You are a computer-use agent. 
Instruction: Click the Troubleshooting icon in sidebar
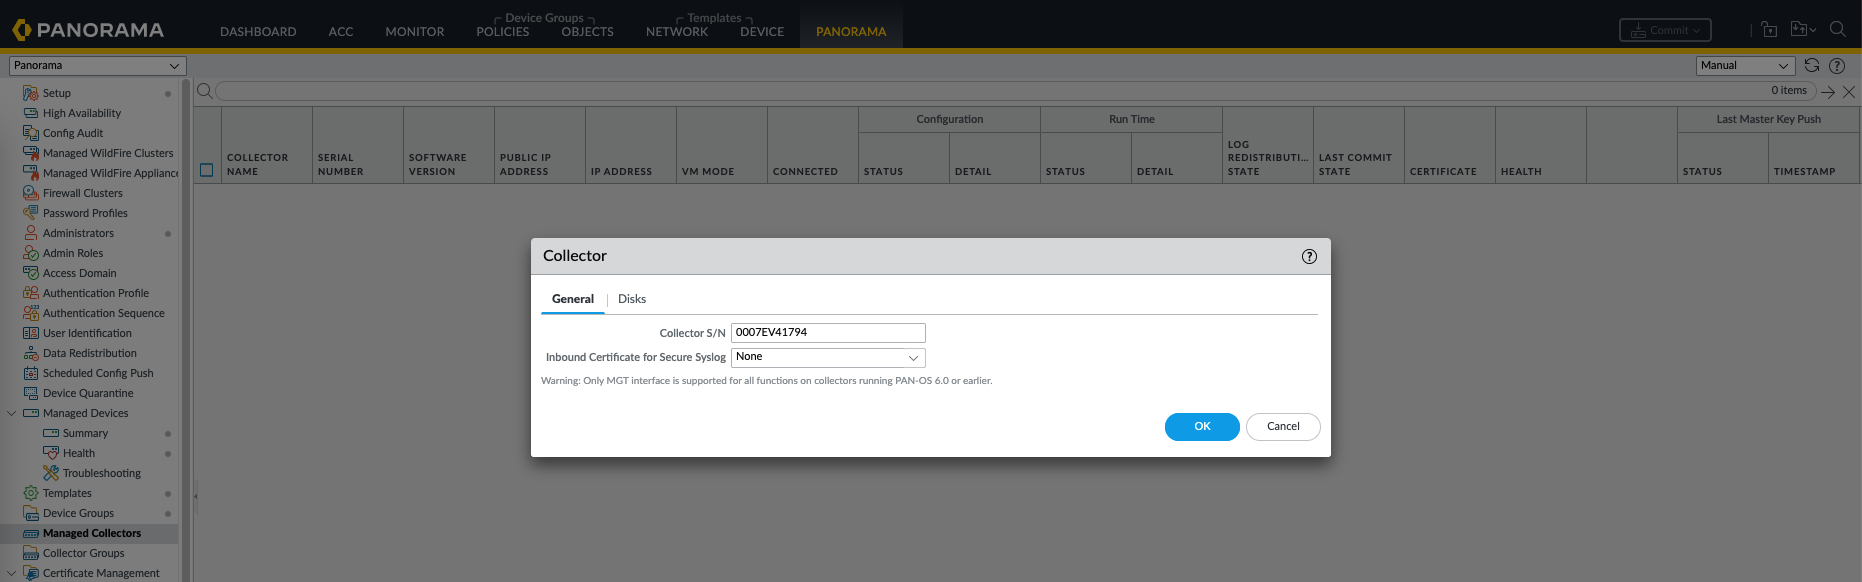click(51, 473)
